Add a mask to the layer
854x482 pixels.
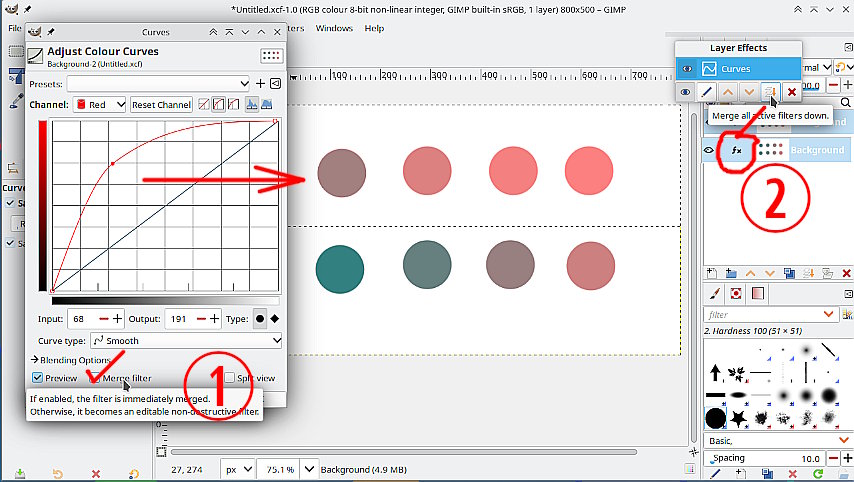(x=827, y=273)
